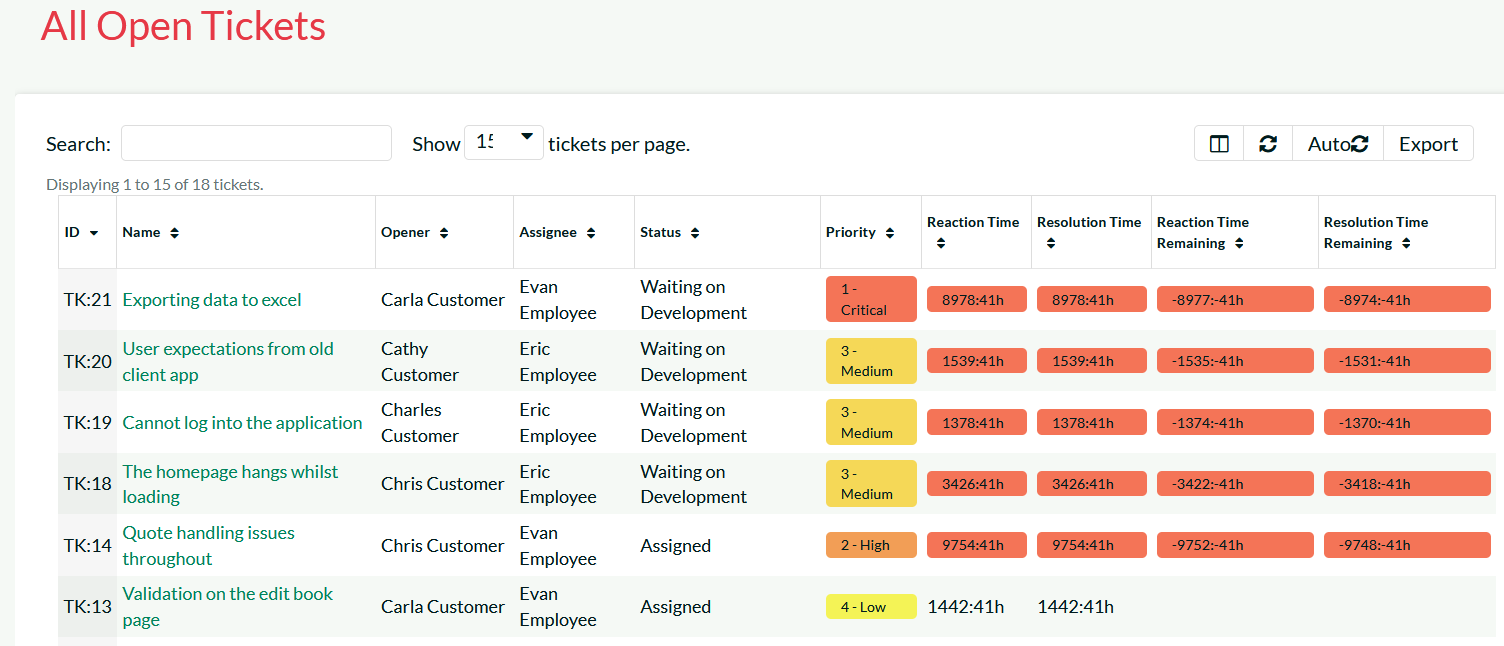Click the Export button
The width and height of the screenshot is (1504, 646).
pyautogui.click(x=1428, y=144)
